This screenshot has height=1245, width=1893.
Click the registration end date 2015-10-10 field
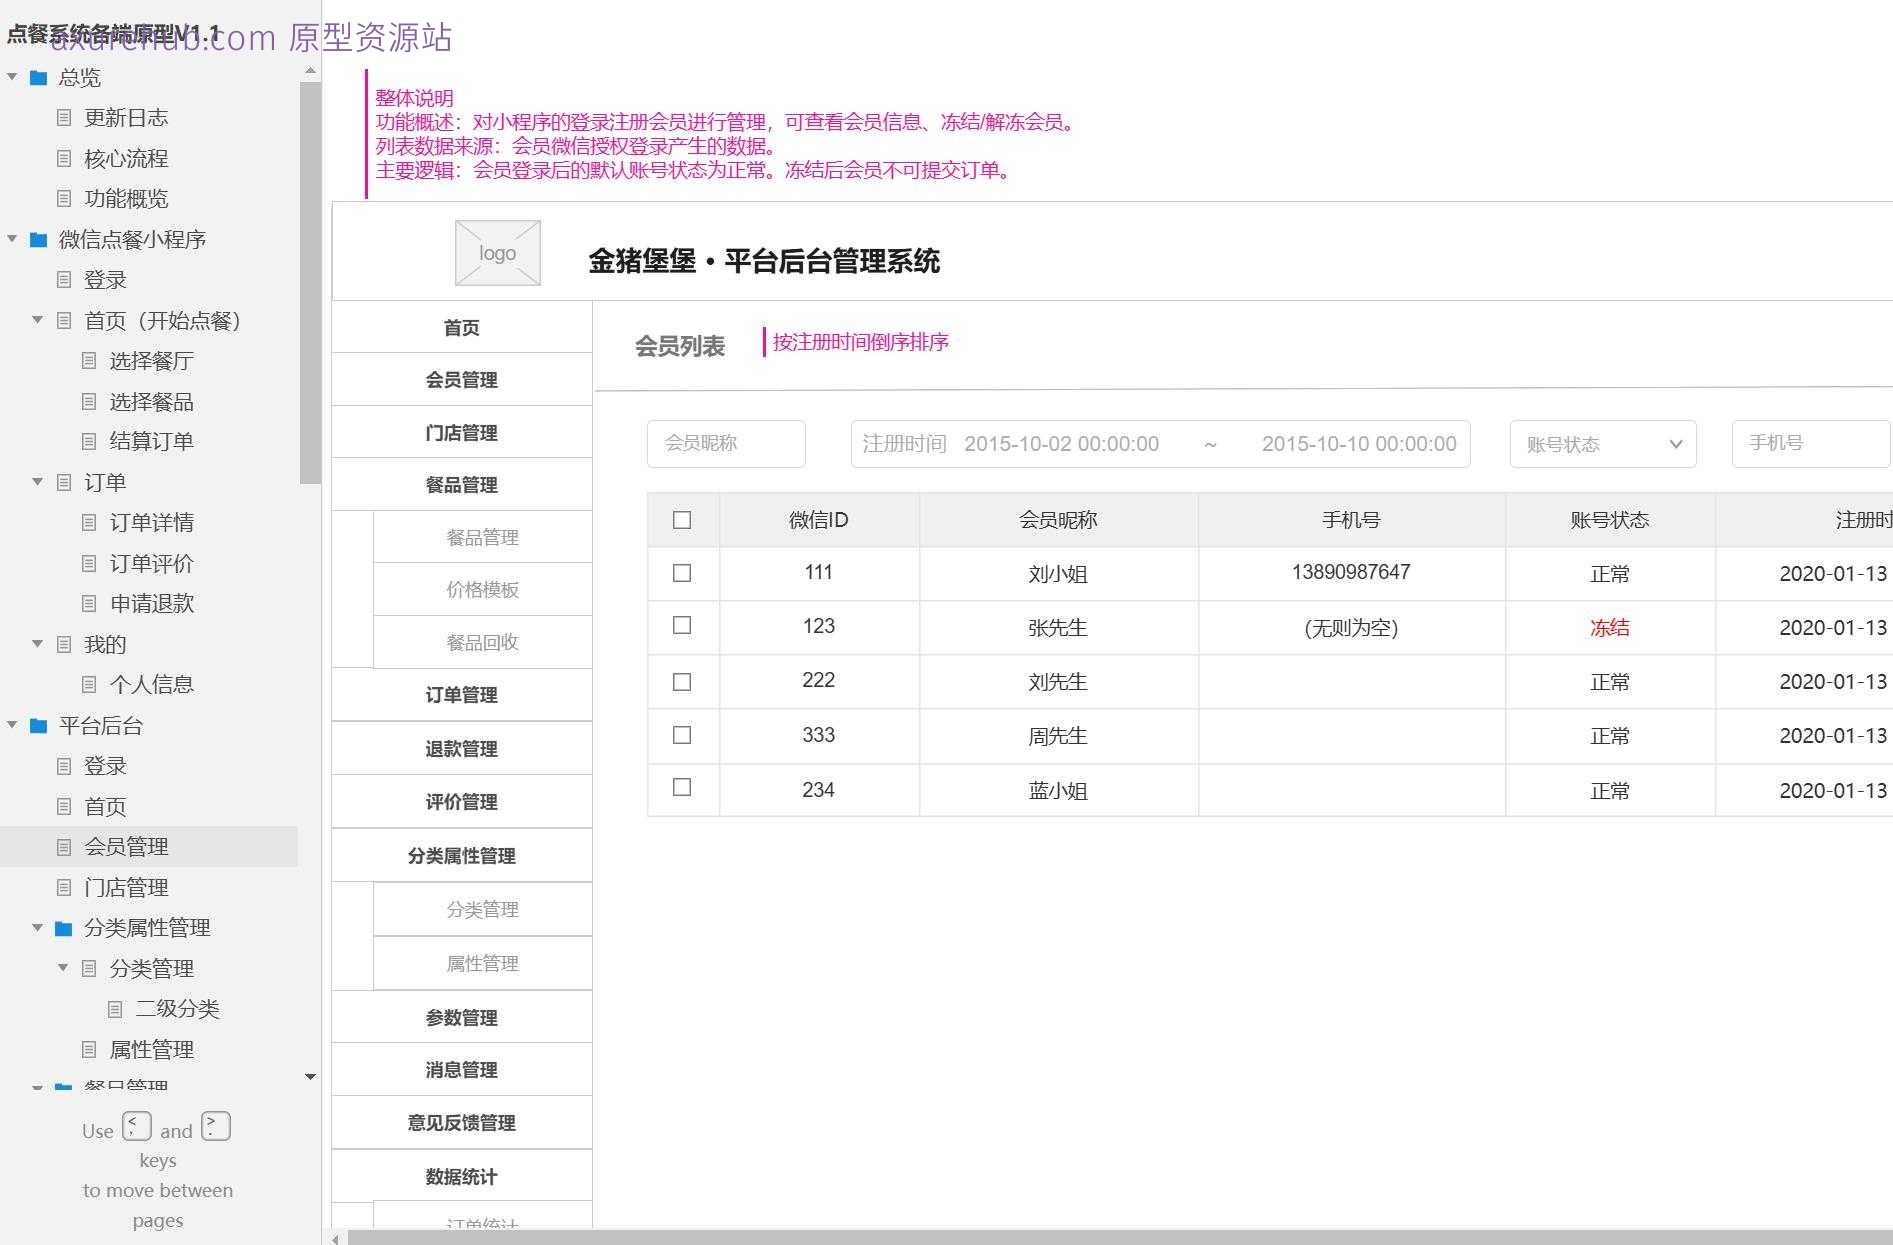[1359, 444]
